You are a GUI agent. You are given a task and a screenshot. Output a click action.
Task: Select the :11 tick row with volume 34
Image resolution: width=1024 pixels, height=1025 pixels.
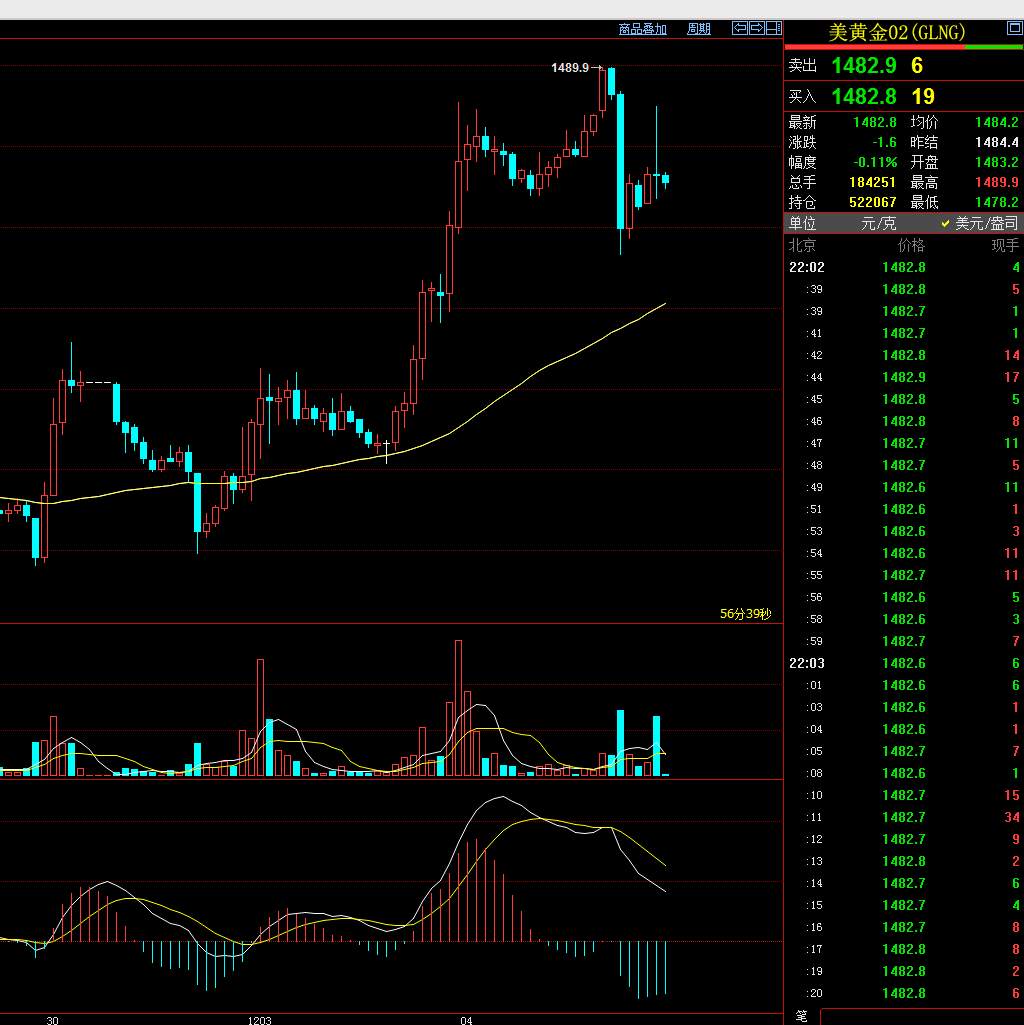click(904, 817)
